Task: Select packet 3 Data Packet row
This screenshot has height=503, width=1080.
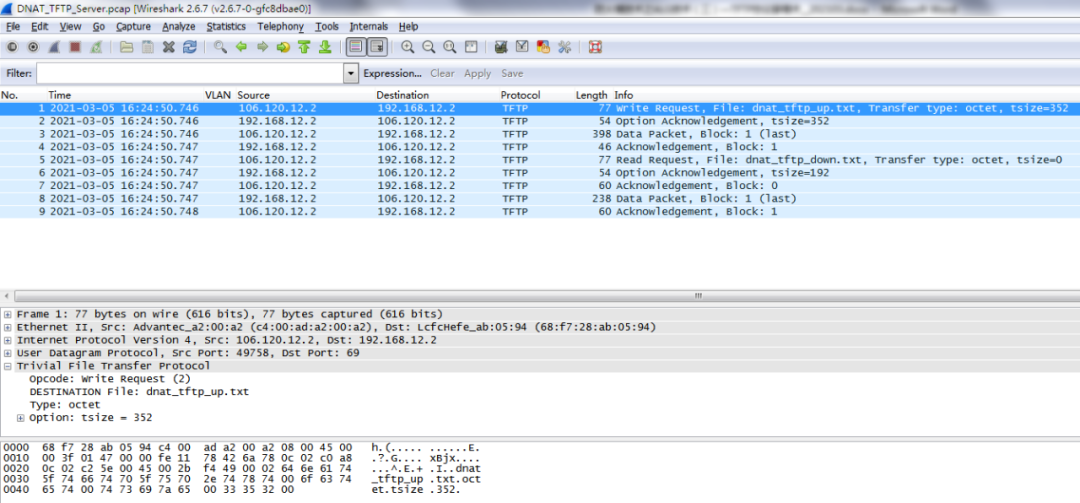Action: point(540,134)
